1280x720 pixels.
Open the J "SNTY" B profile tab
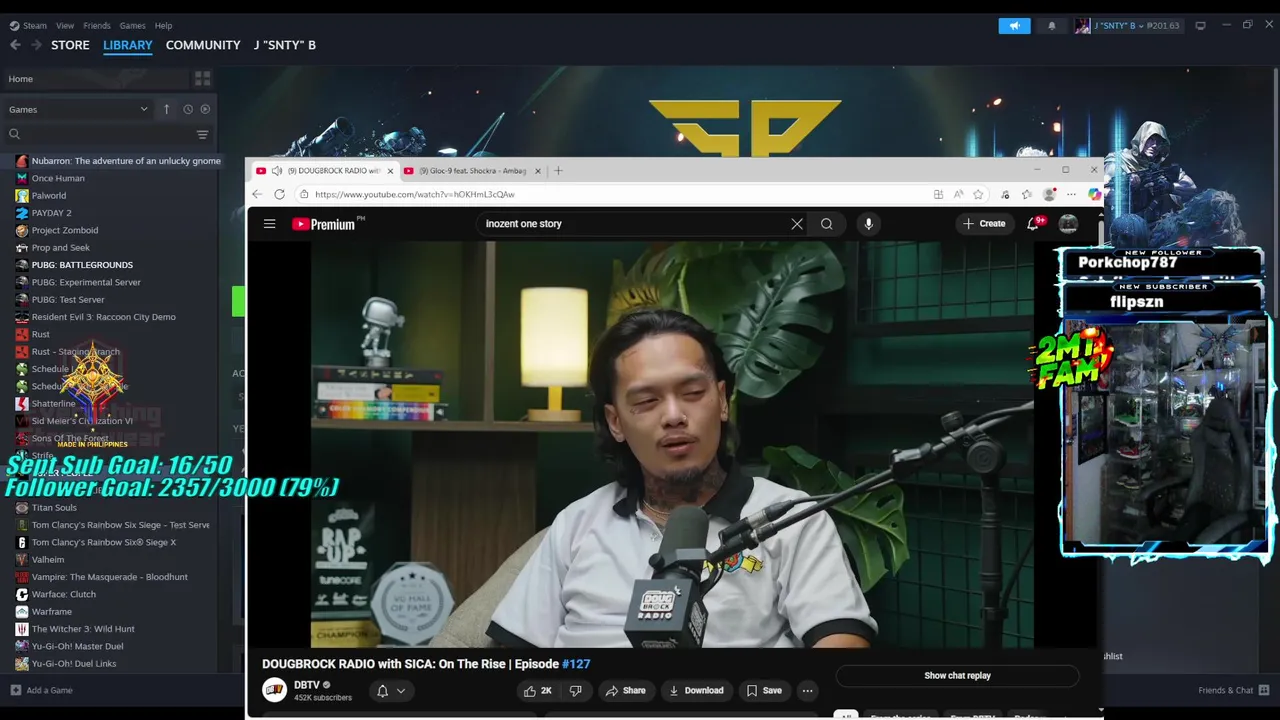coord(285,45)
